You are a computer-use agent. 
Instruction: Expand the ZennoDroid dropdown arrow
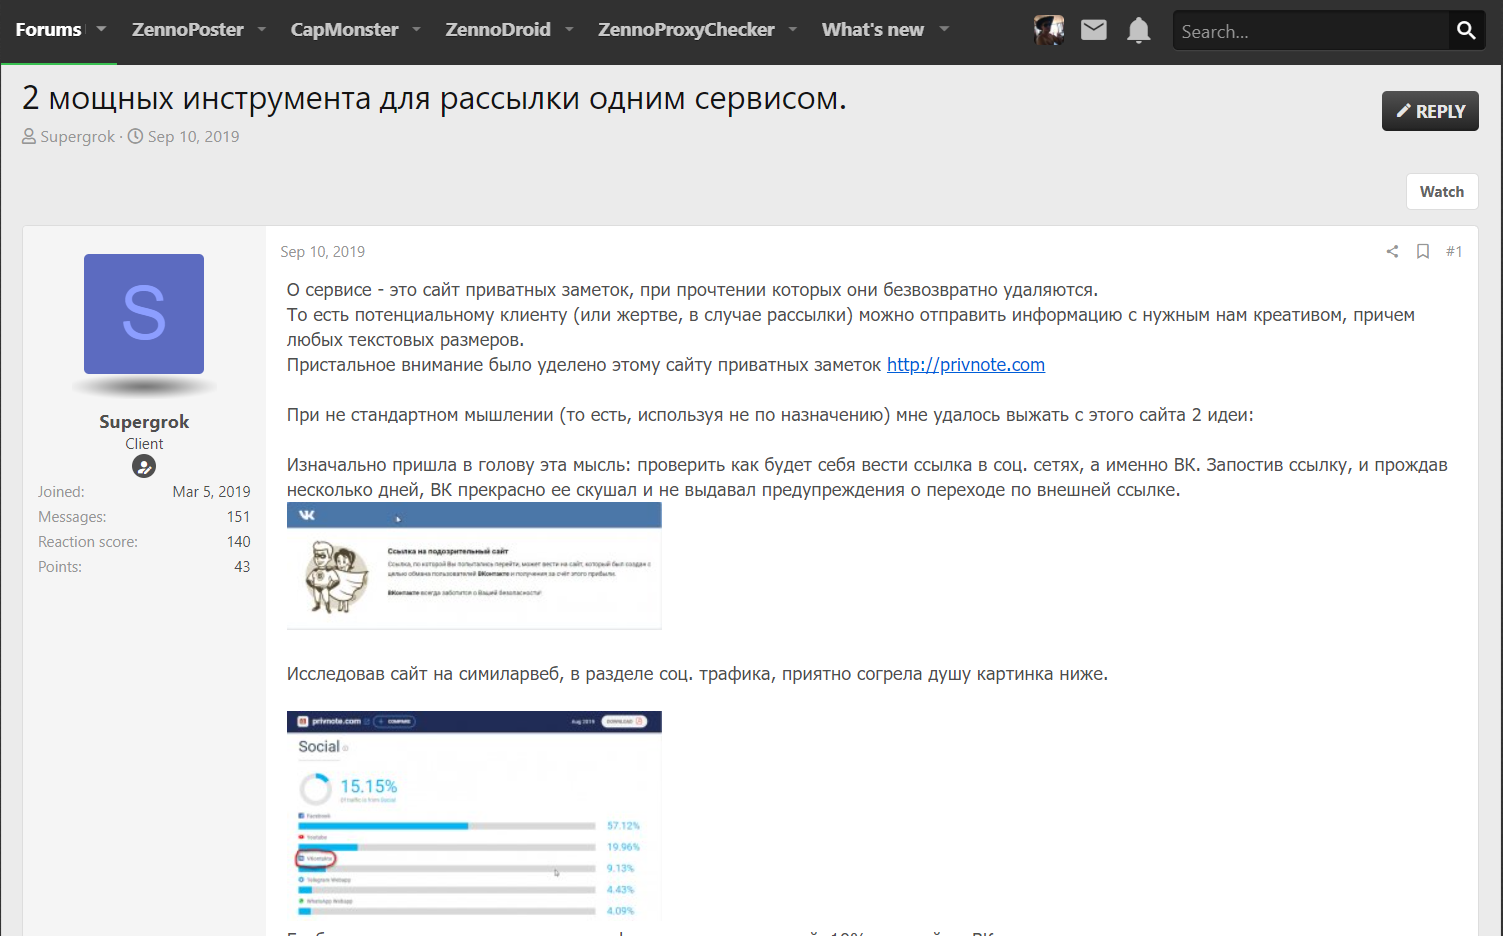[x=569, y=30]
